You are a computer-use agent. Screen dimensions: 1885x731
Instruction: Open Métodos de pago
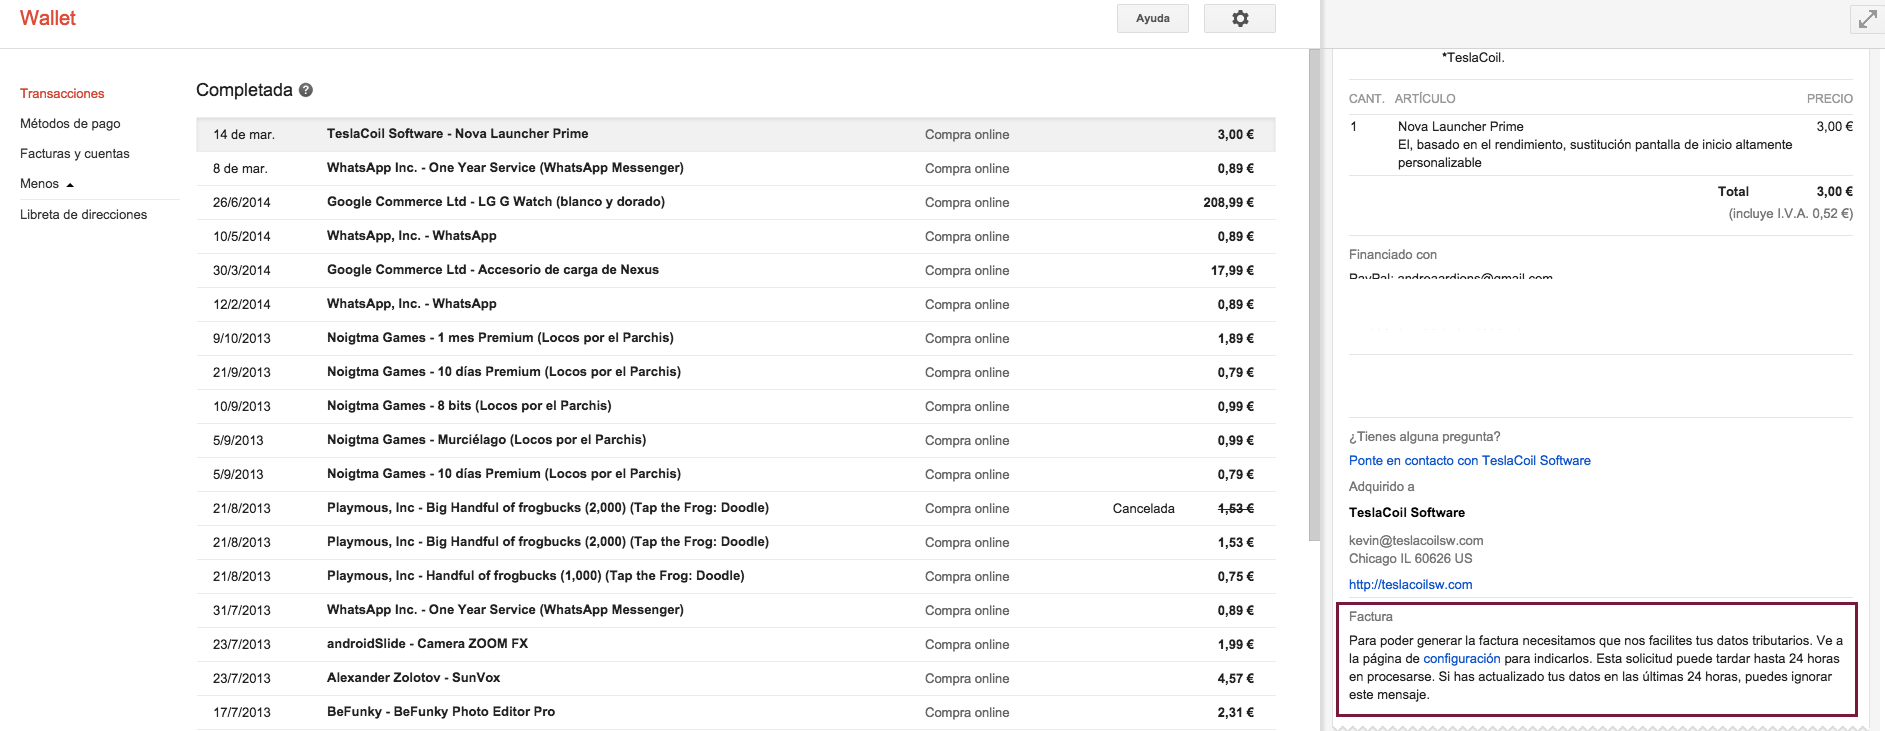(70, 123)
